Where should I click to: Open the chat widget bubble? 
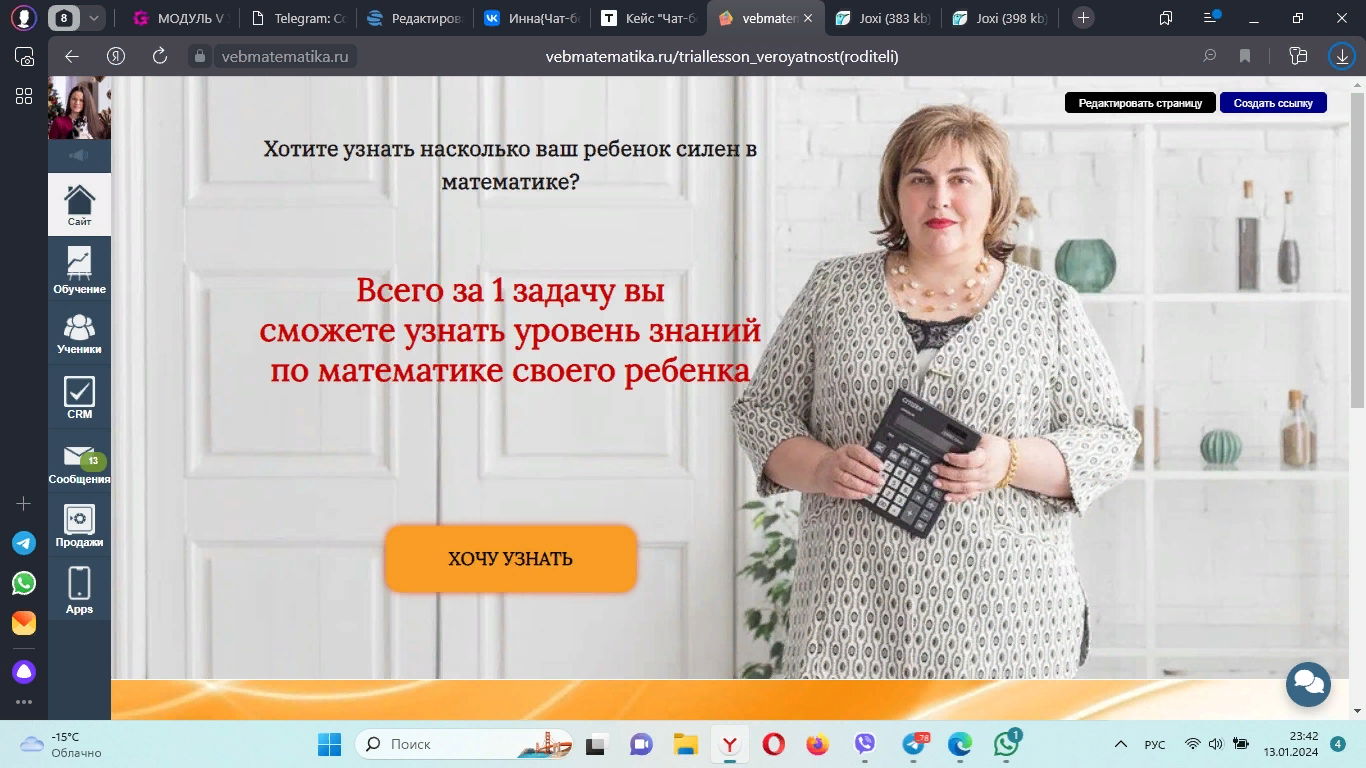pos(1308,684)
